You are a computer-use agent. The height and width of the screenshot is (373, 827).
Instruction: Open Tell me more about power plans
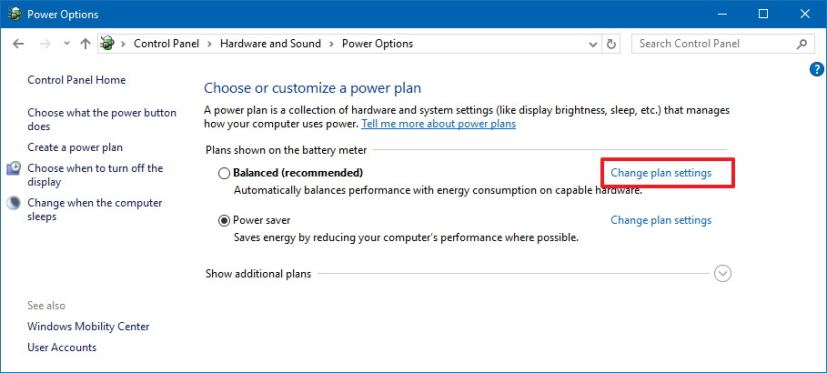pos(438,124)
